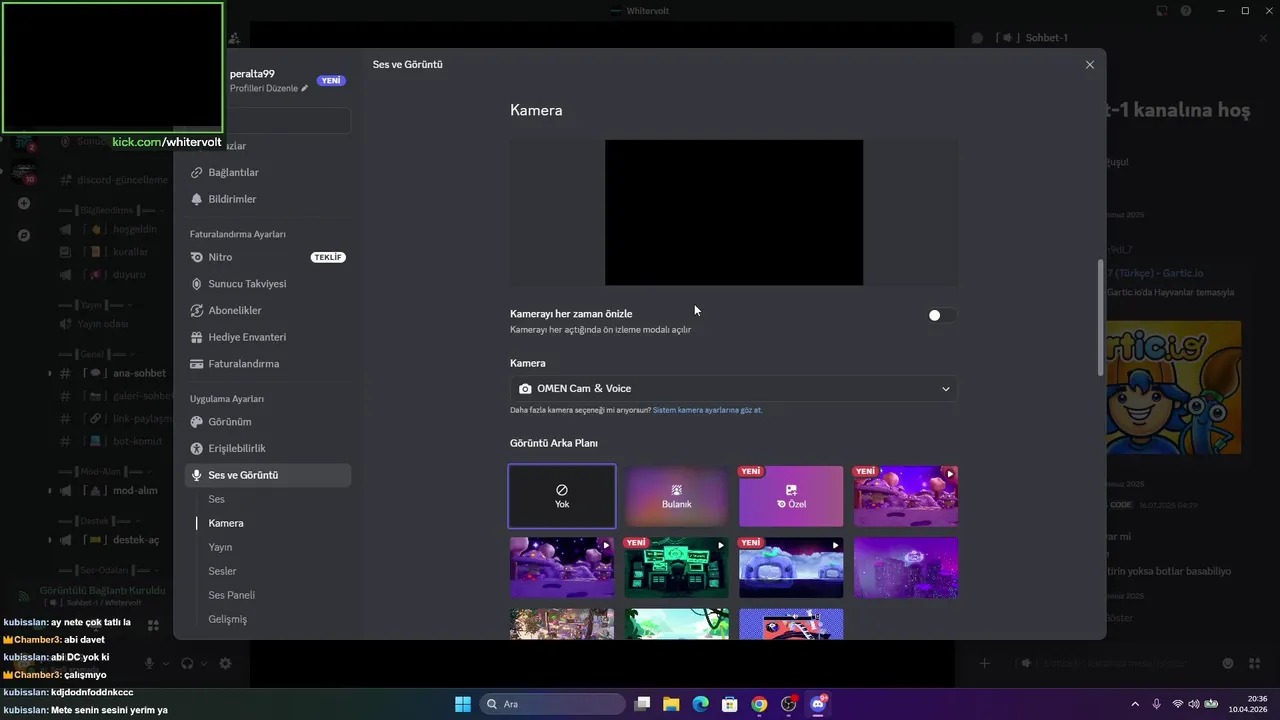Choose the blue pixel roller coaster background
1280x720 pixels.
(791, 624)
